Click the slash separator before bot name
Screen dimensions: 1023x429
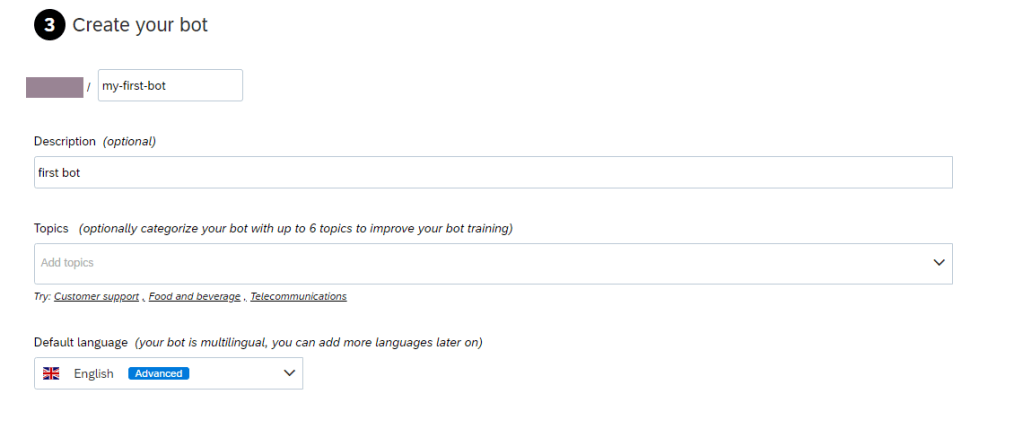[x=89, y=87]
